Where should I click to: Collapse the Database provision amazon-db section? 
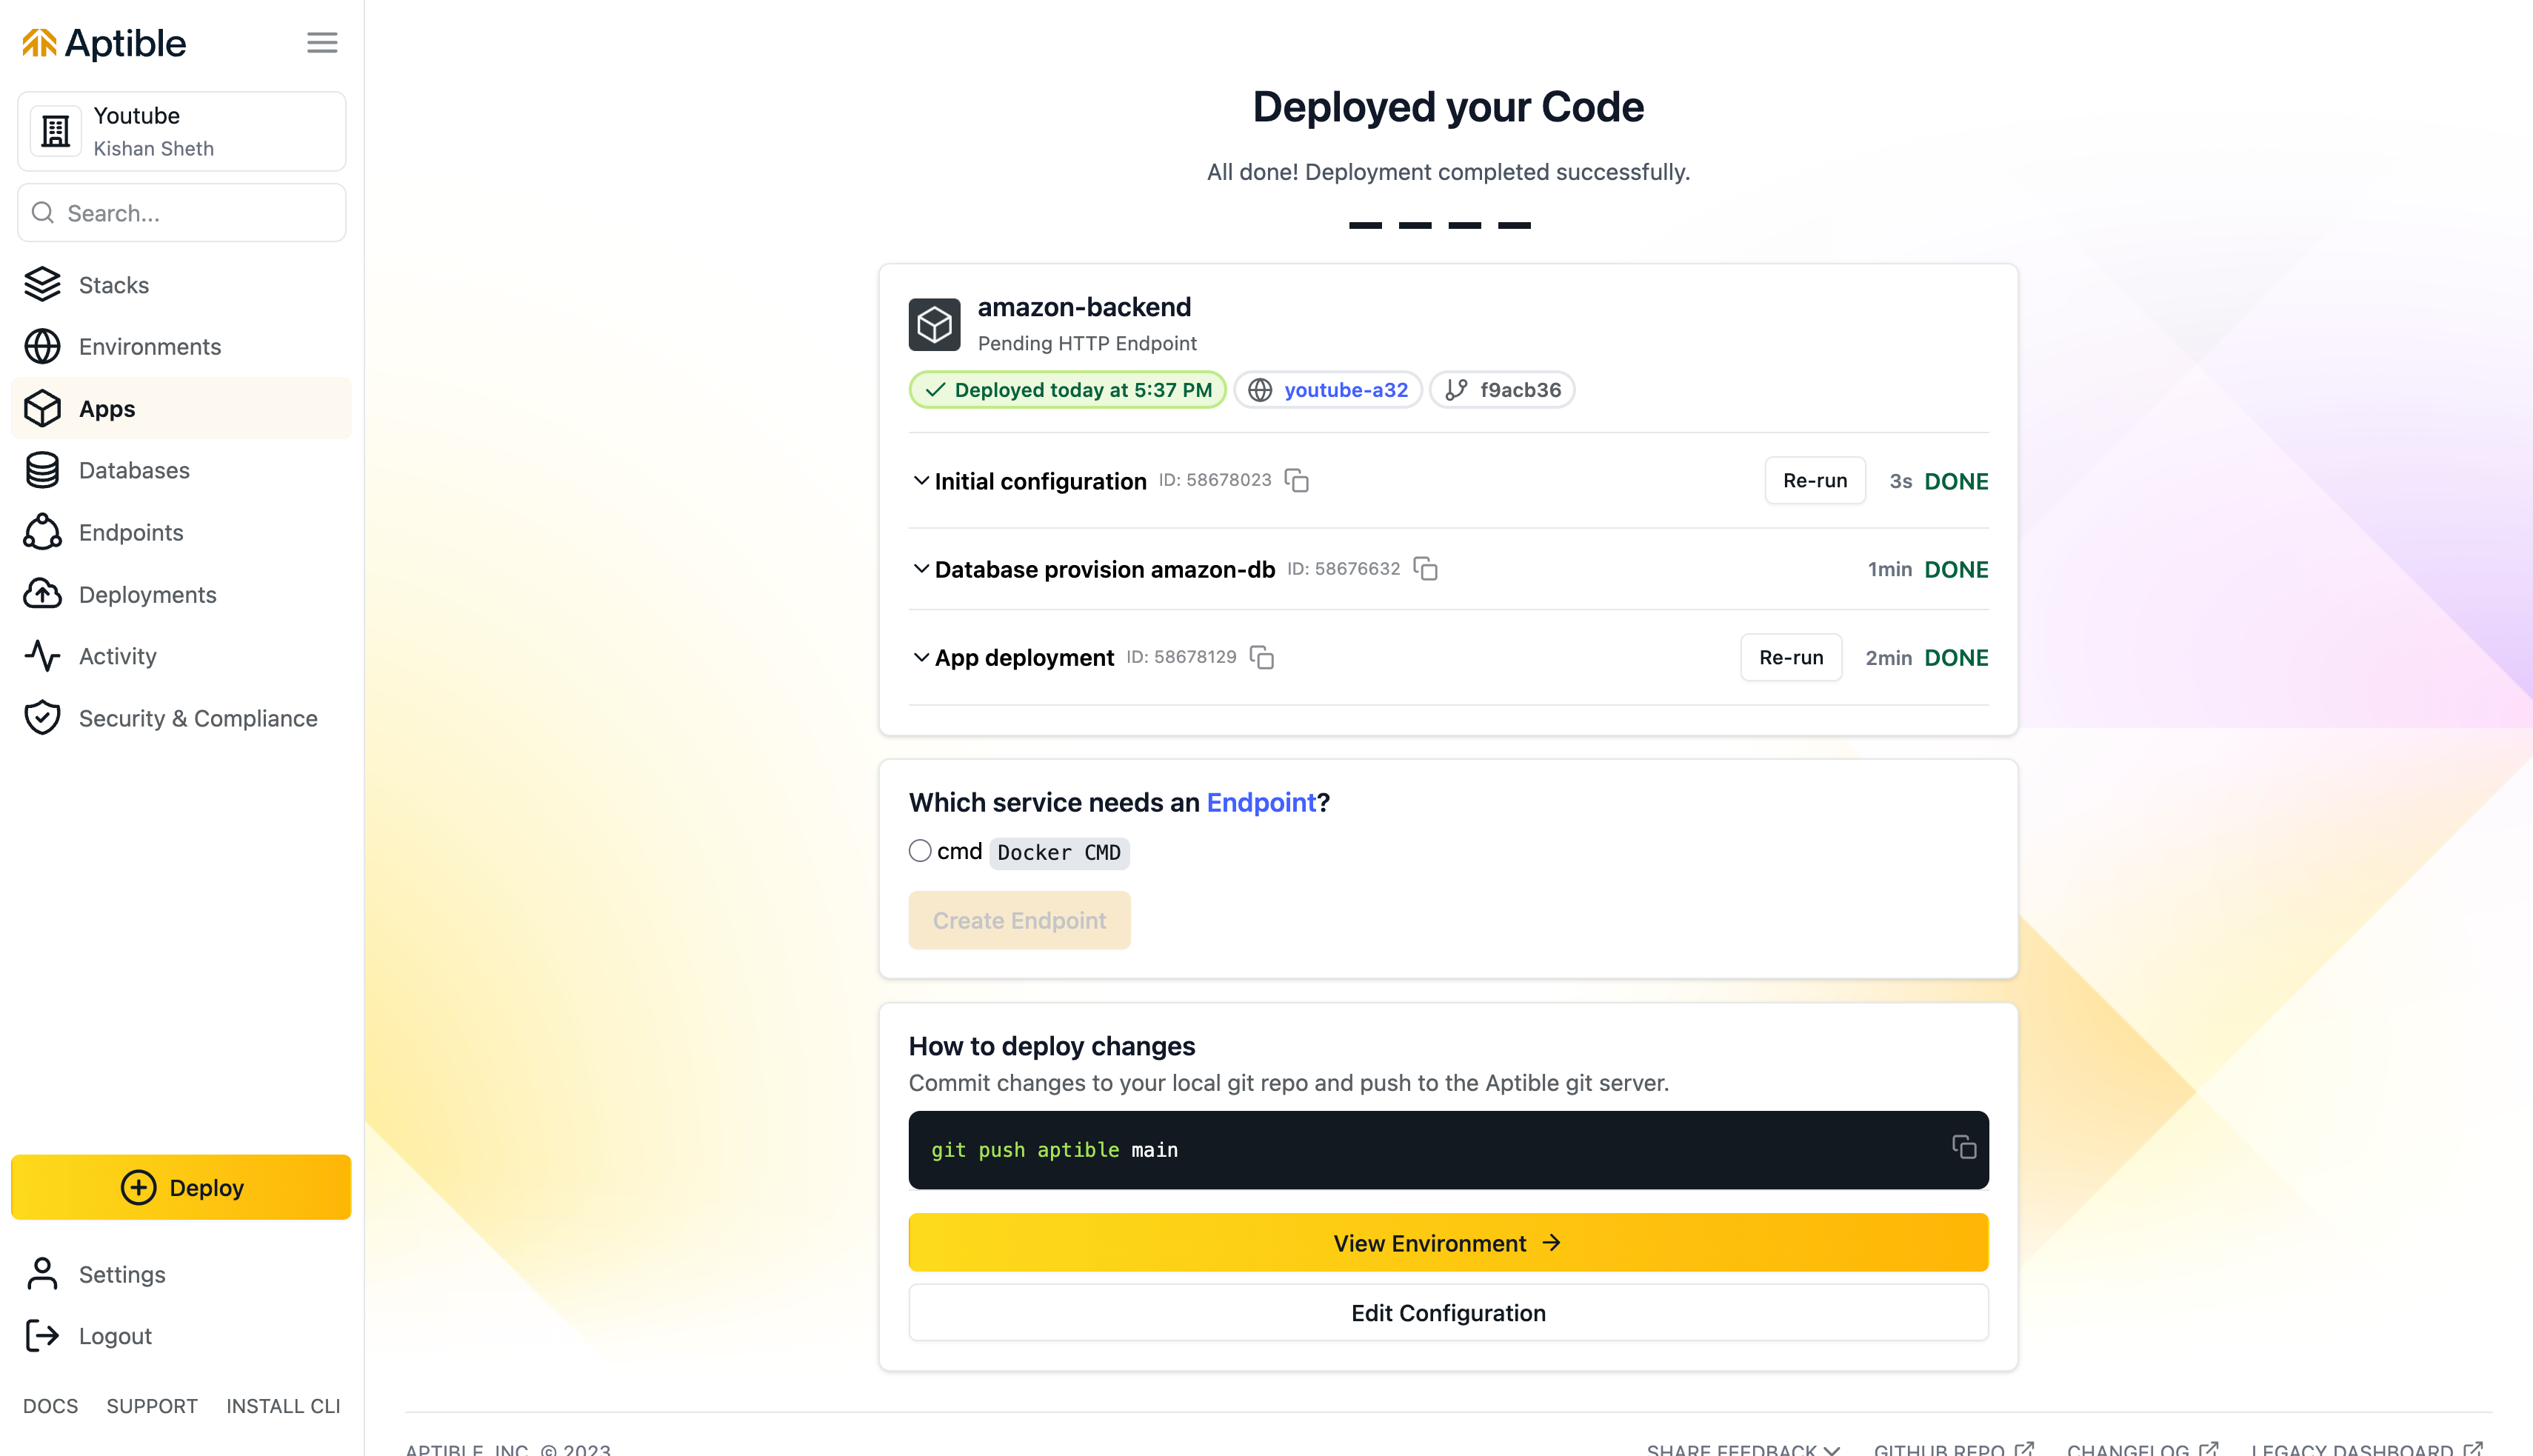921,568
